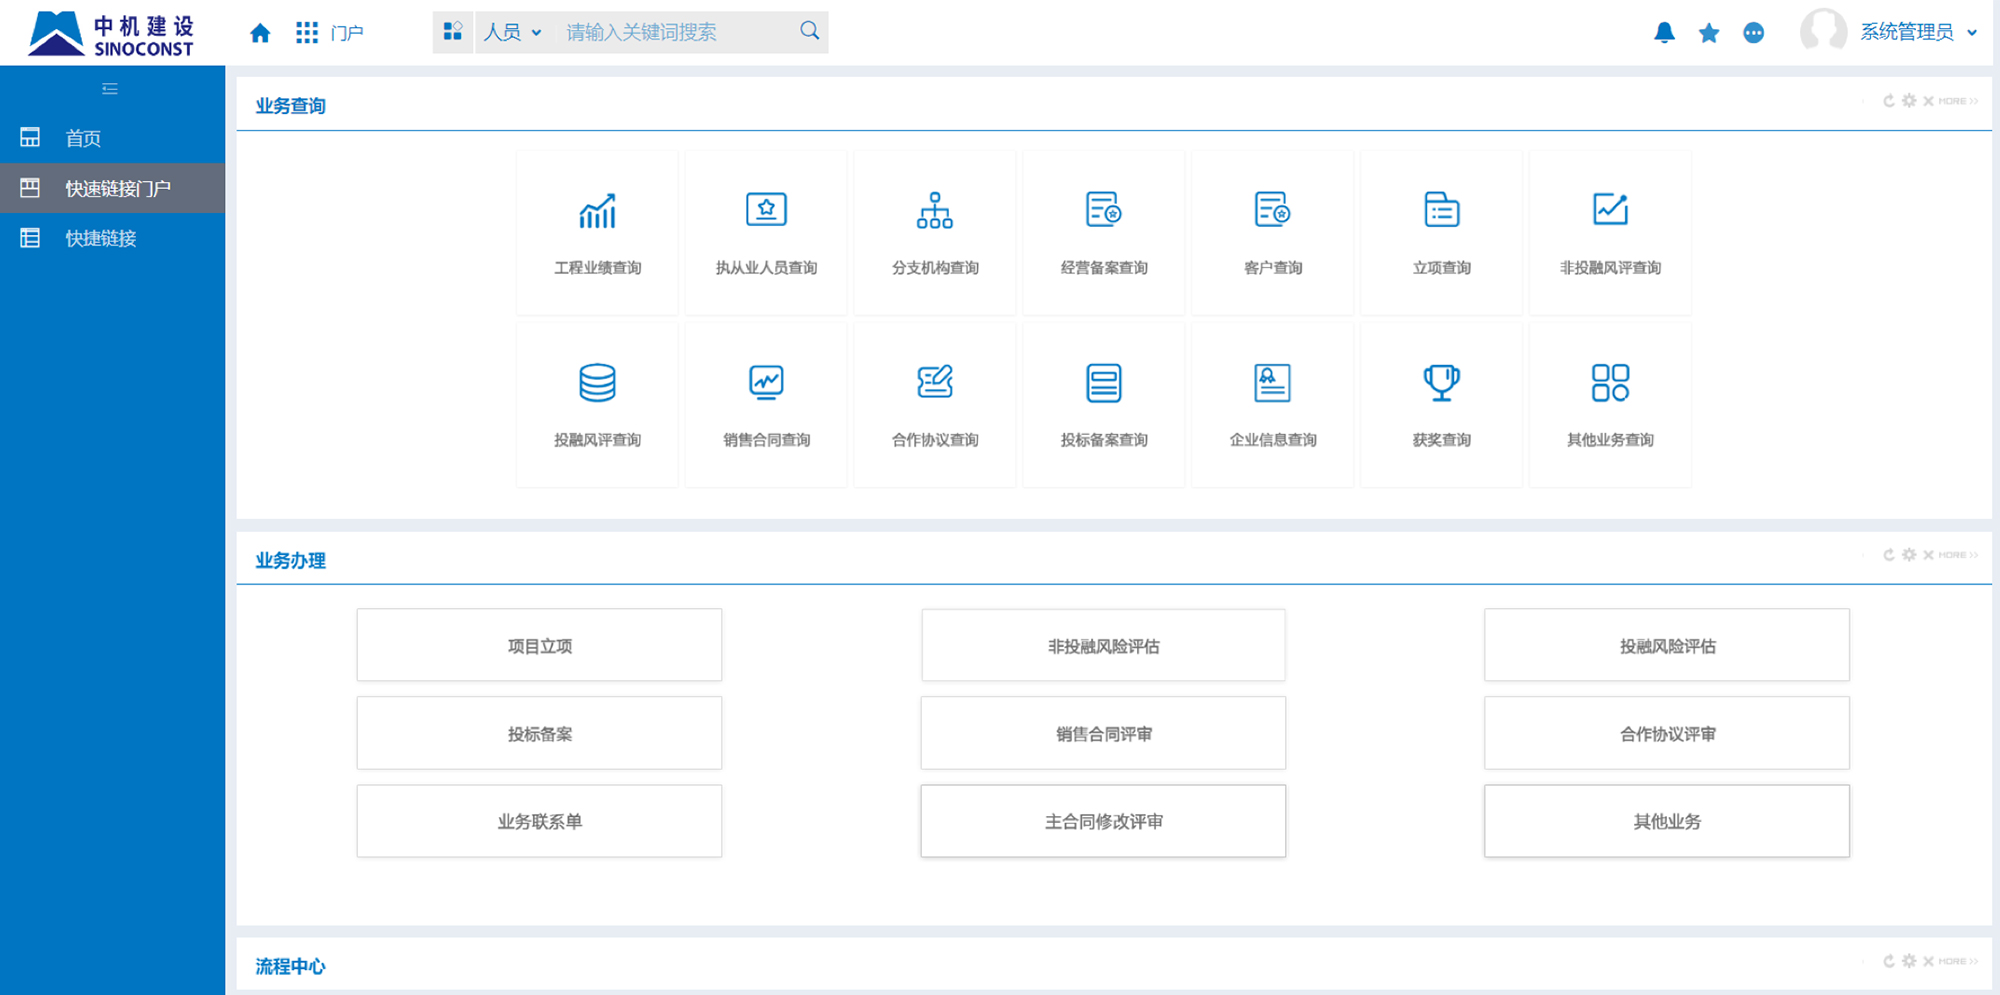Click the 业务联系单 button
Viewport: 2000px width, 995px height.
(539, 821)
